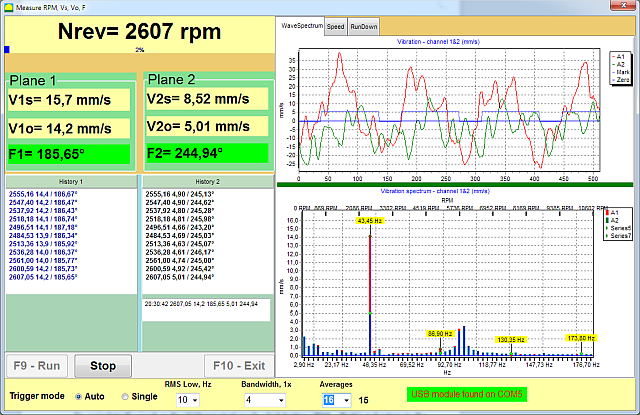Select History 1 row 2607,05 14,2 / 185,65°
640x415 pixels.
click(x=43, y=277)
